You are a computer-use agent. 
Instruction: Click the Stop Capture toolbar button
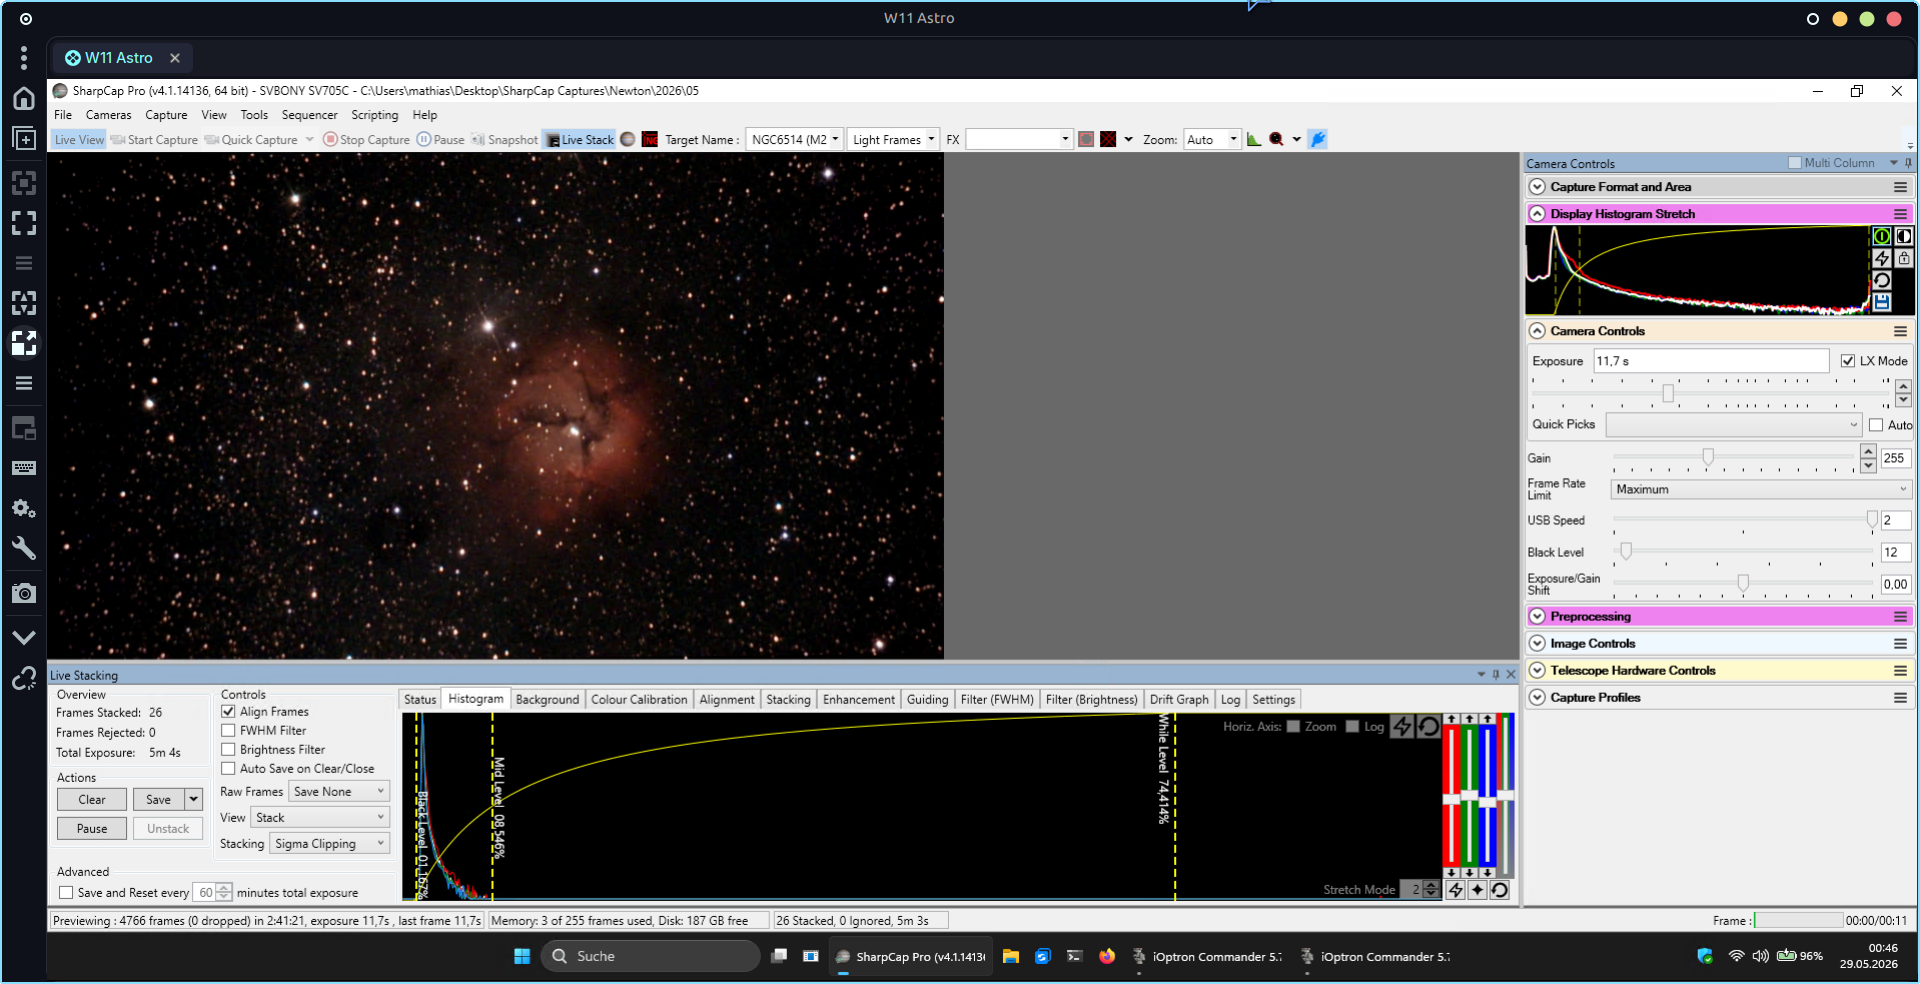point(366,139)
